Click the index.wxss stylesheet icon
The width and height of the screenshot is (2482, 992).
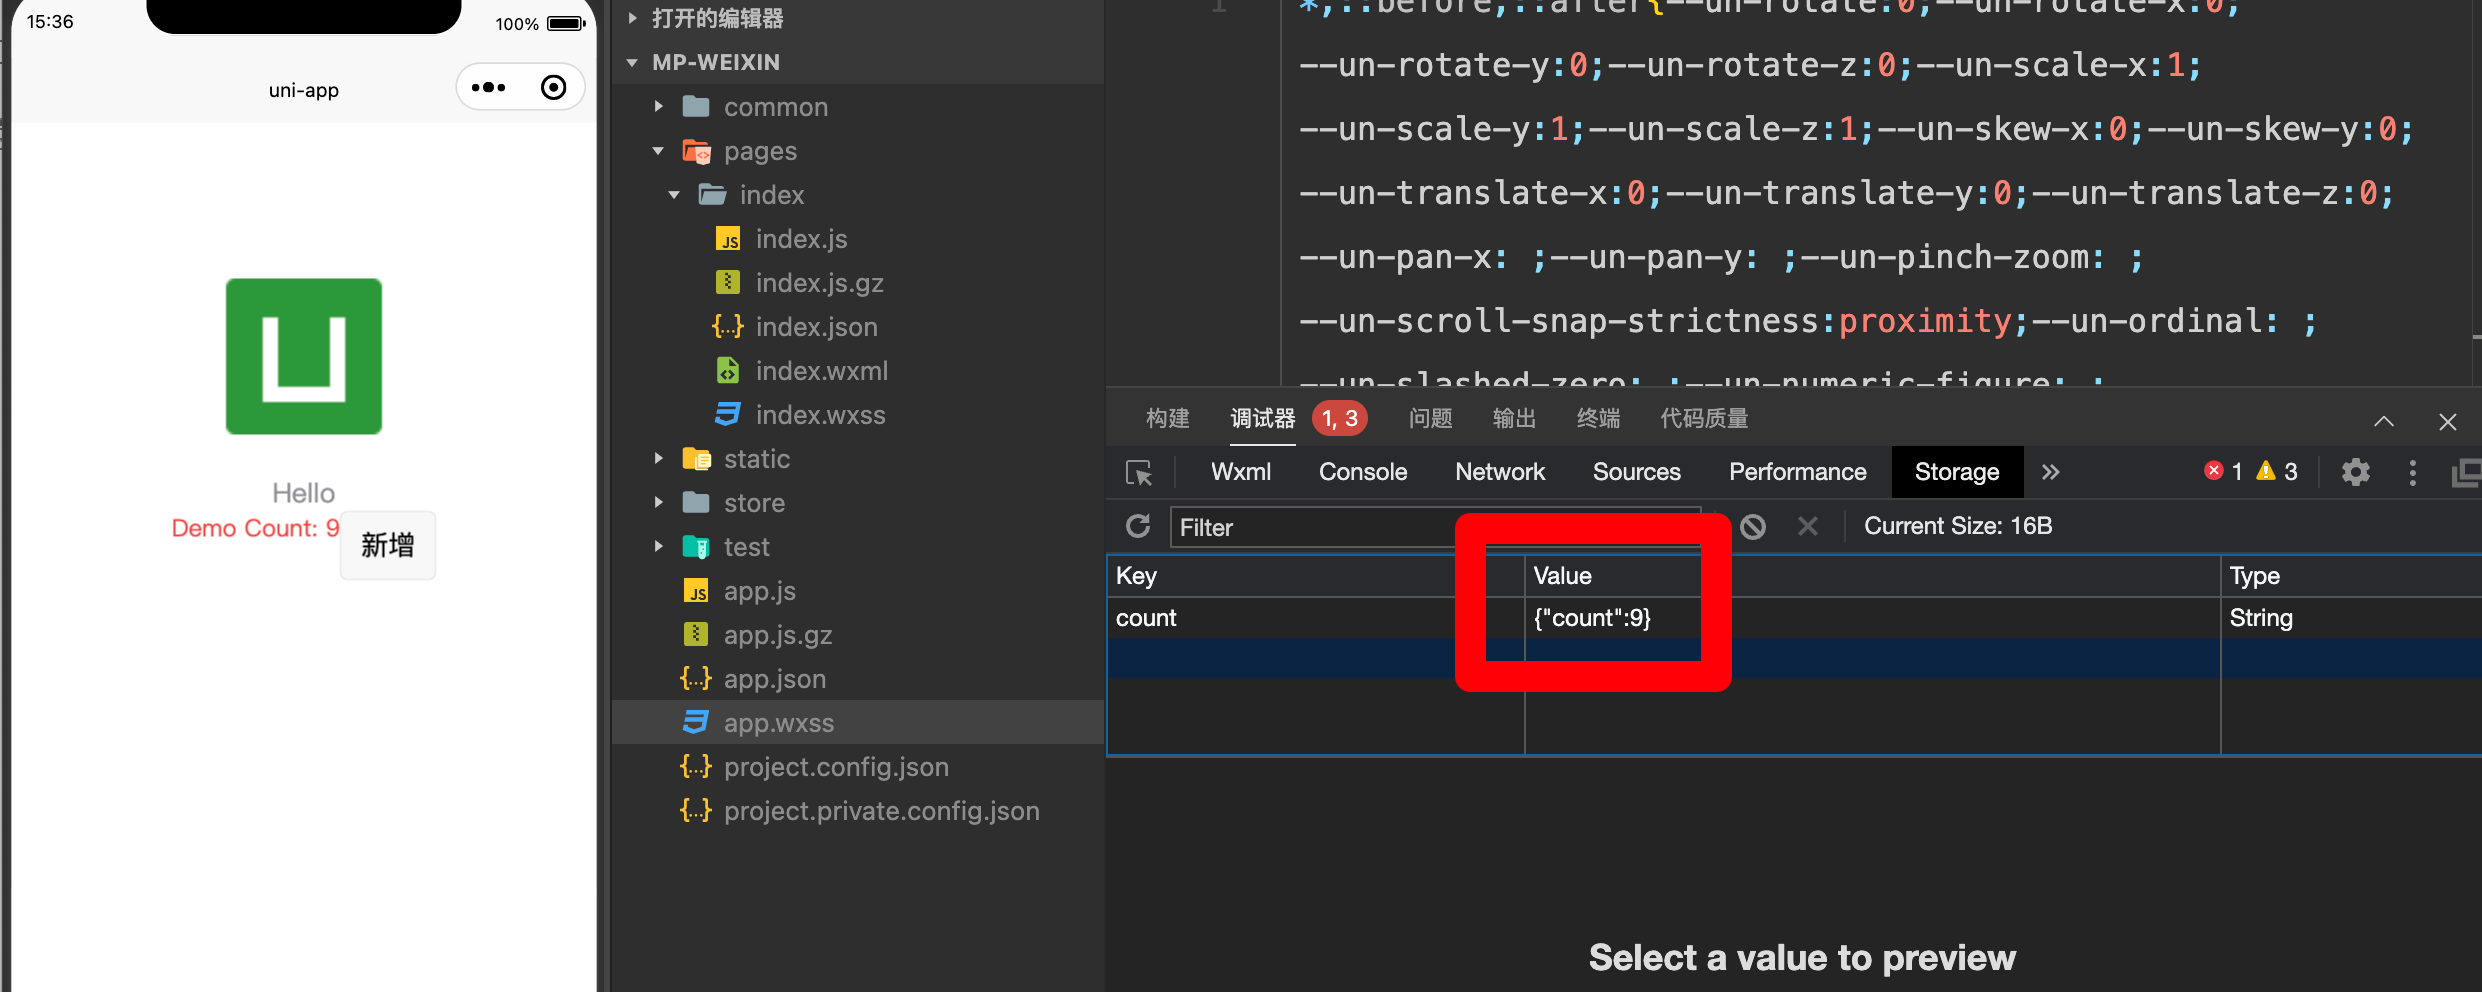pyautogui.click(x=728, y=414)
